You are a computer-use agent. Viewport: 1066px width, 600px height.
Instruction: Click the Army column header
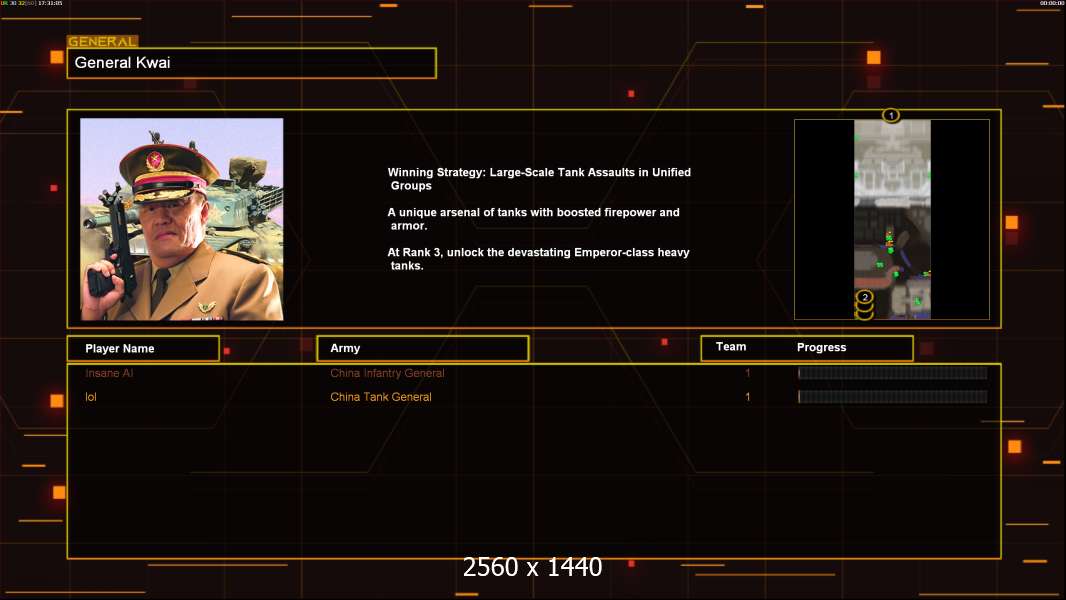(x=423, y=349)
